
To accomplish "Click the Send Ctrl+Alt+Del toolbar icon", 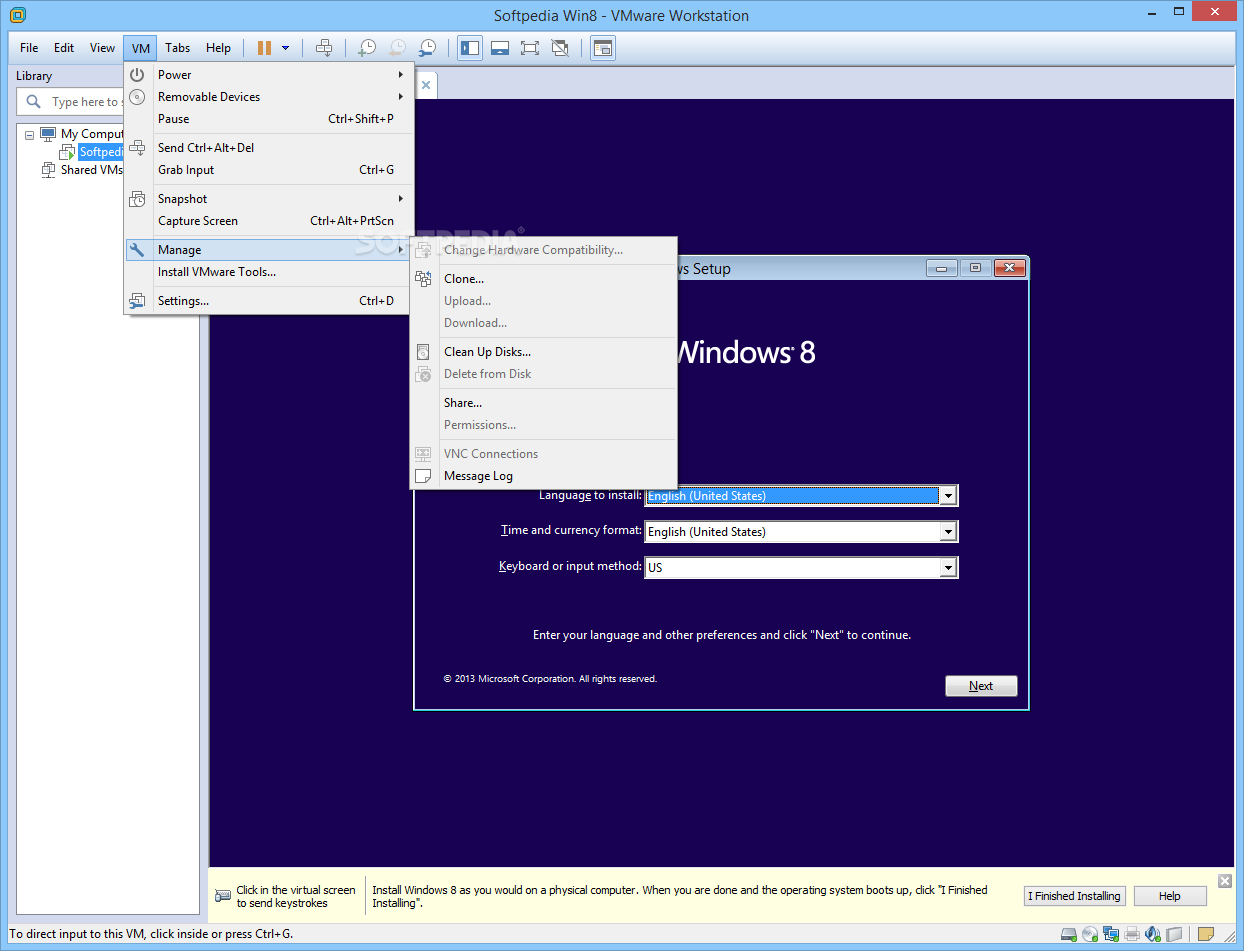I will 324,48.
